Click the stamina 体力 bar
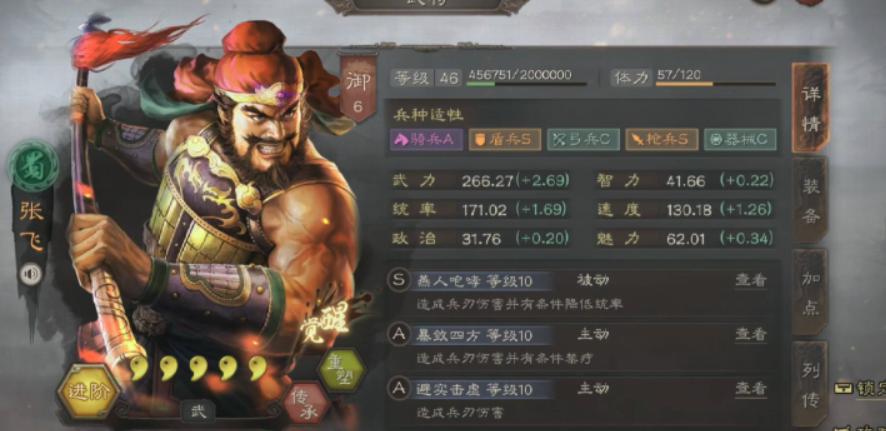The image size is (886, 431). [x=715, y=84]
